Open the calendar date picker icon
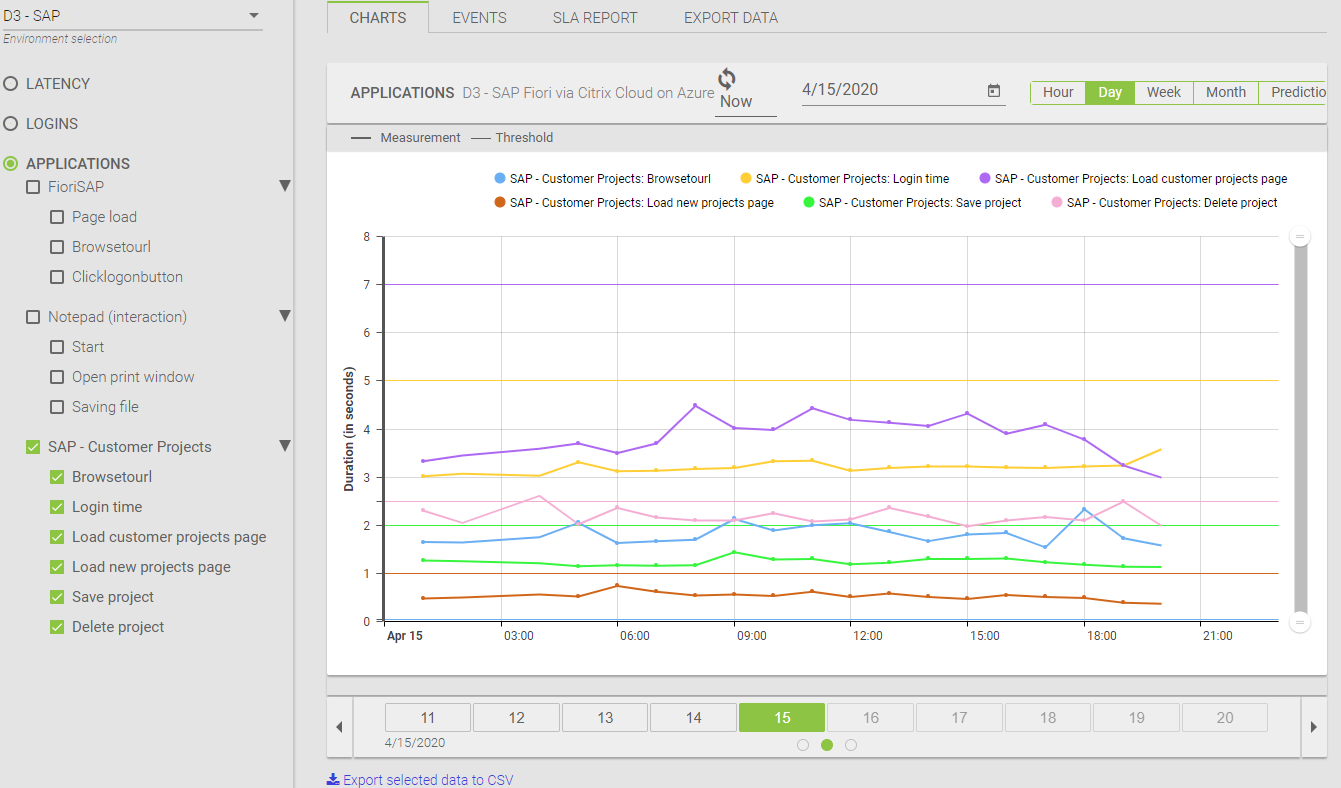Image resolution: width=1341 pixels, height=788 pixels. [x=994, y=91]
